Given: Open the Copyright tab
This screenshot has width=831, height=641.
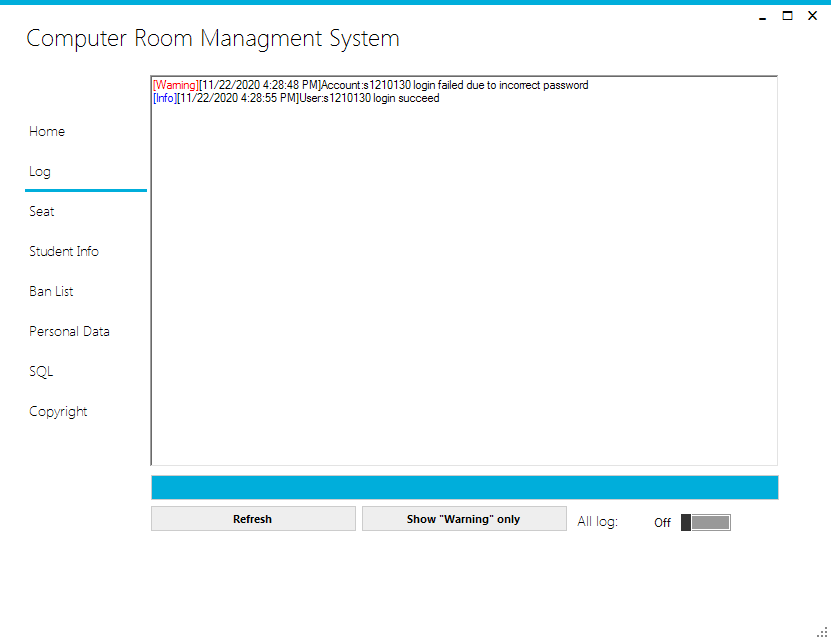Looking at the screenshot, I should pos(58,411).
